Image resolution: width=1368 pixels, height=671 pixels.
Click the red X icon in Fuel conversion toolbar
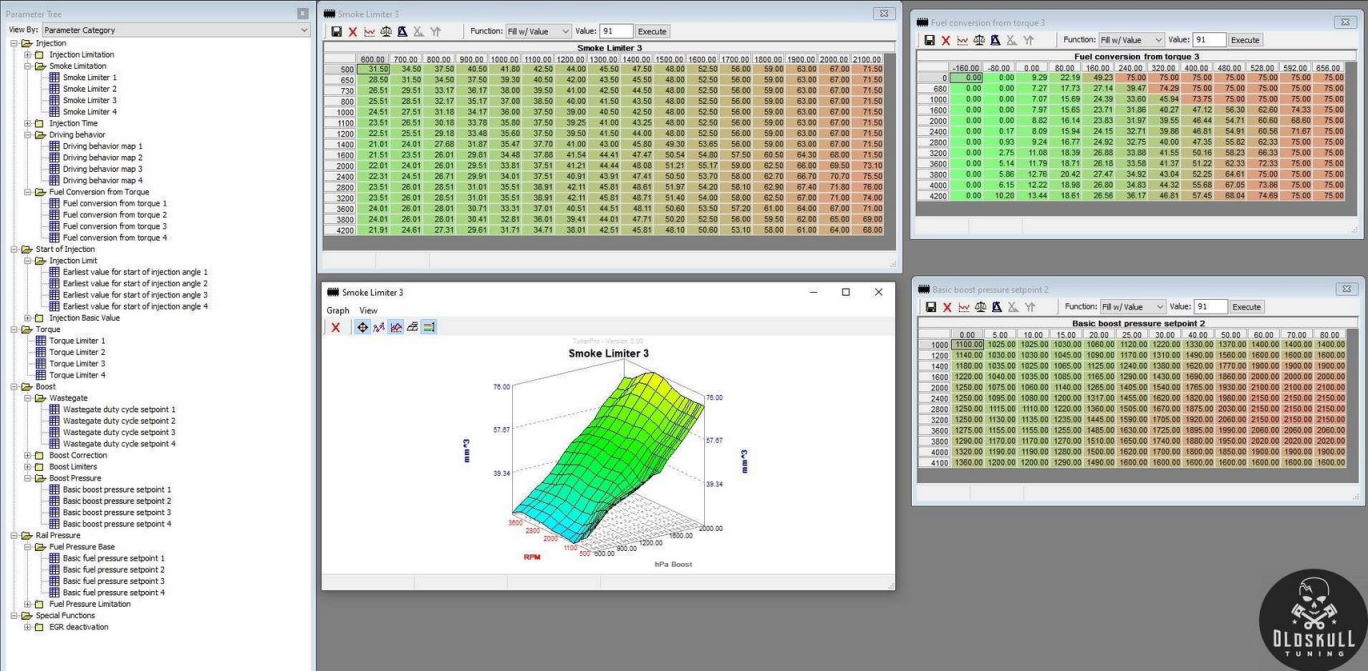(x=946, y=40)
